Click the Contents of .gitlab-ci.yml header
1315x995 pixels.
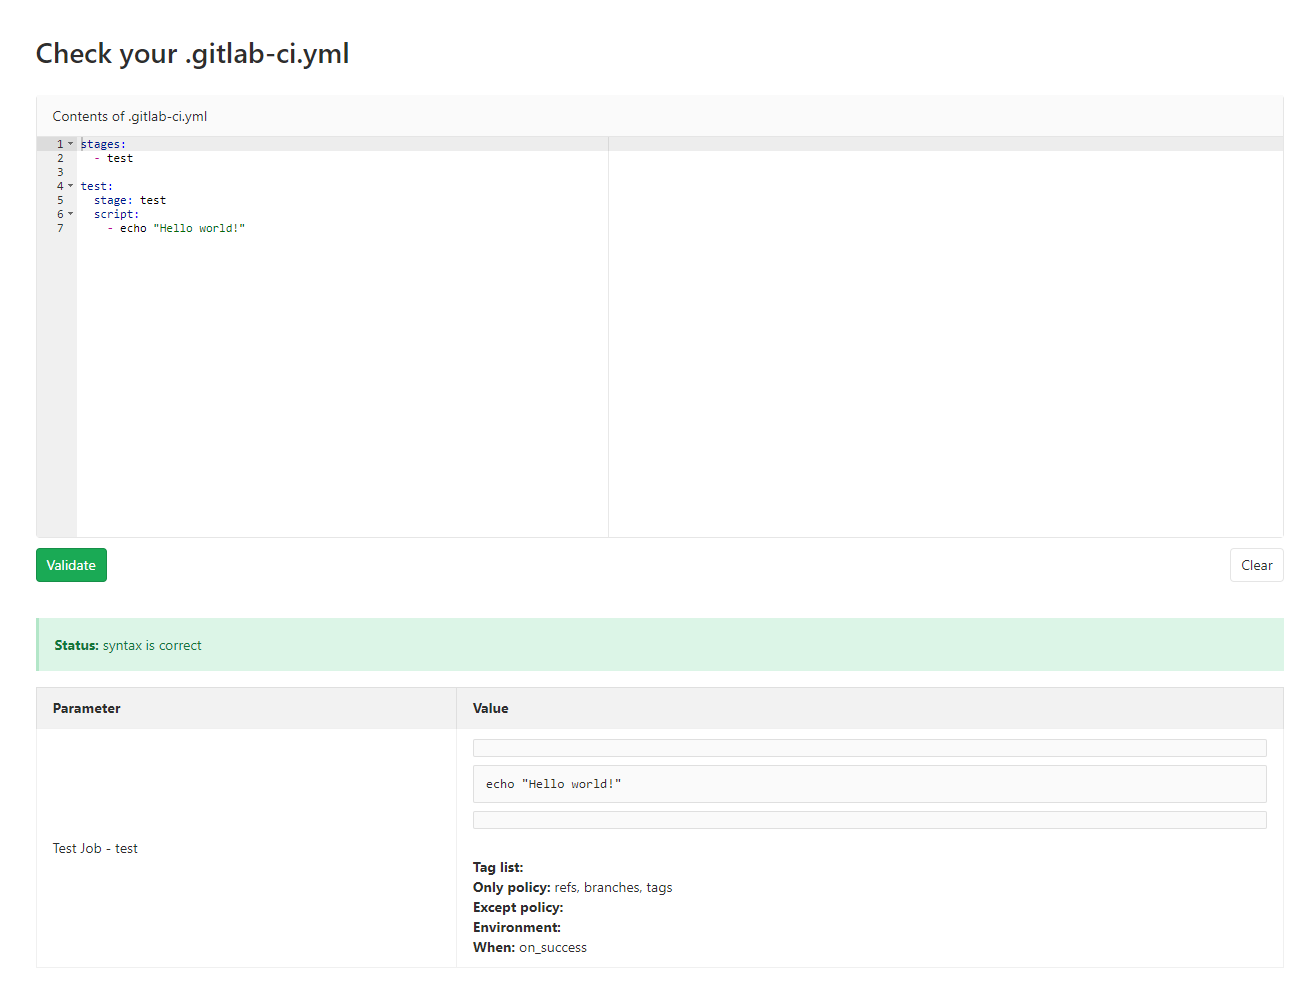(x=129, y=116)
